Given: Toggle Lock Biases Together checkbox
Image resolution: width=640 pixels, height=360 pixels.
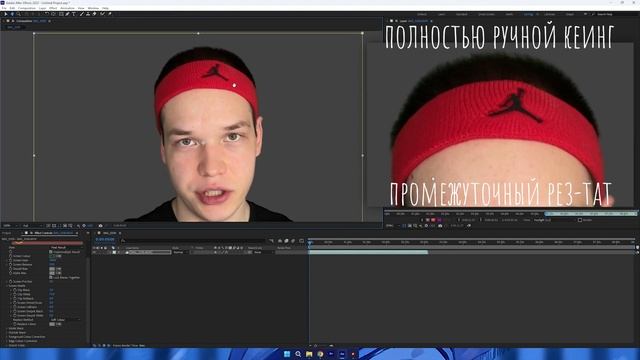Looking at the screenshot, I should (51, 277).
